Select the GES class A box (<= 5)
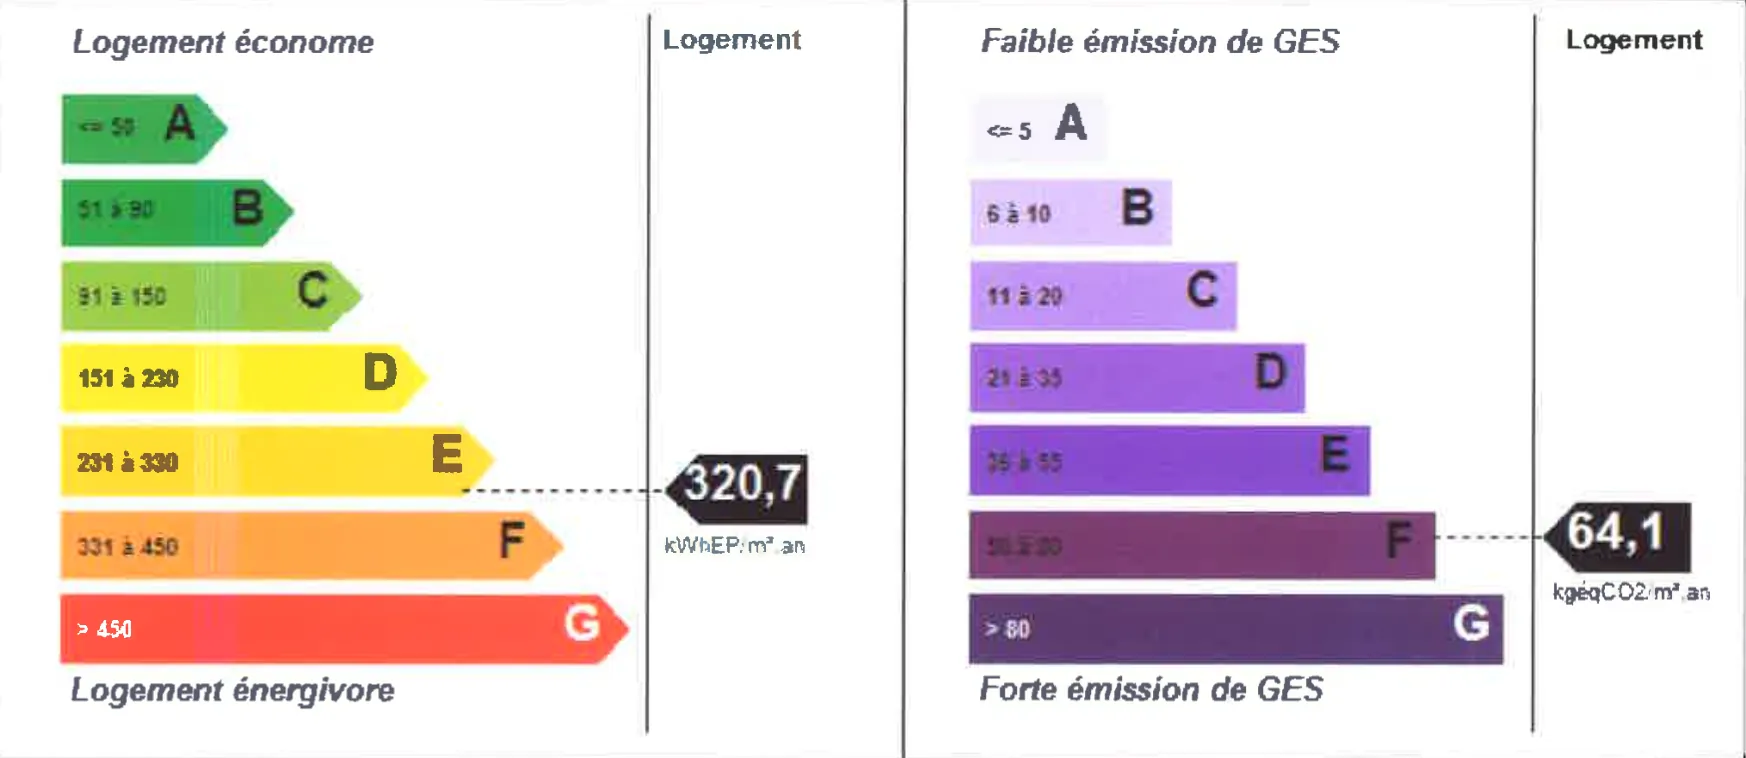This screenshot has width=1746, height=758. tap(1037, 128)
